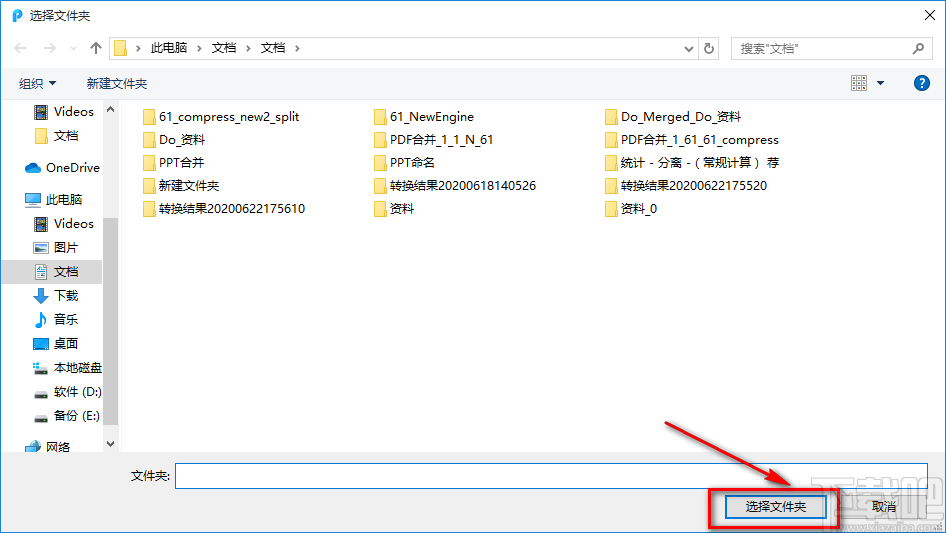
Task: Open recent locations dropdown arrow
Action: (x=73, y=48)
